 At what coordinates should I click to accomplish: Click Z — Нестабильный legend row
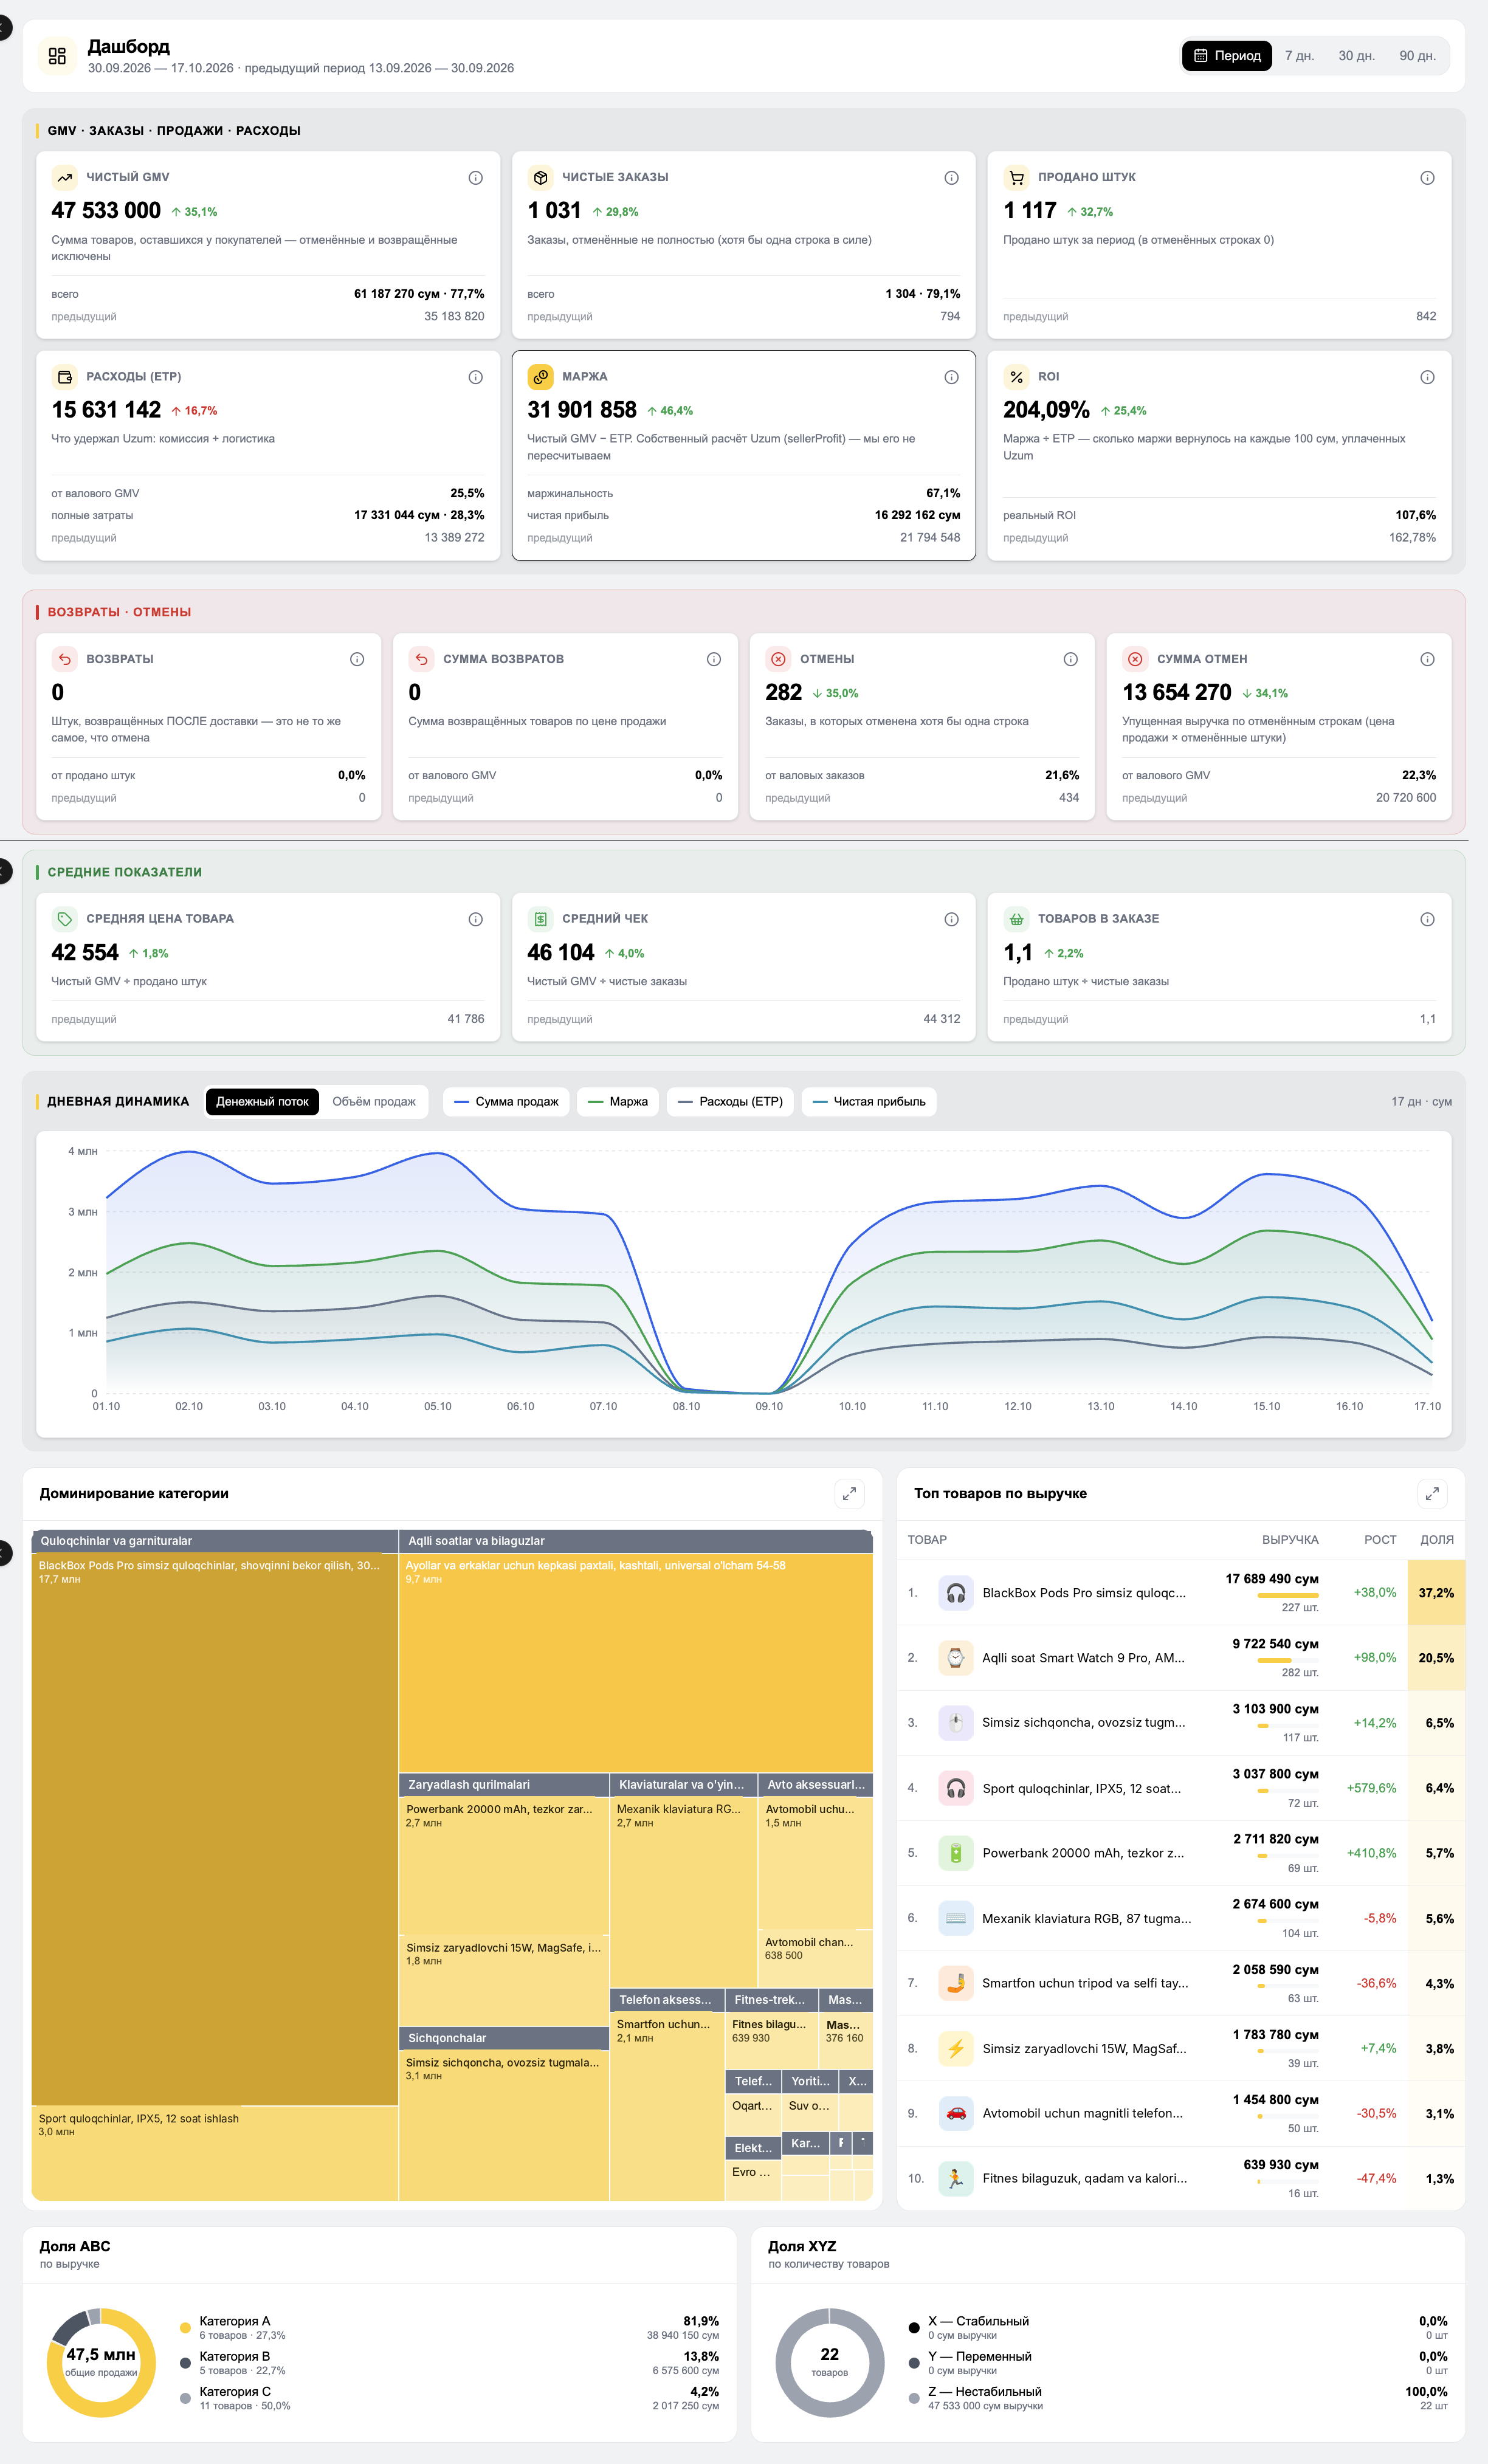click(x=1178, y=2398)
